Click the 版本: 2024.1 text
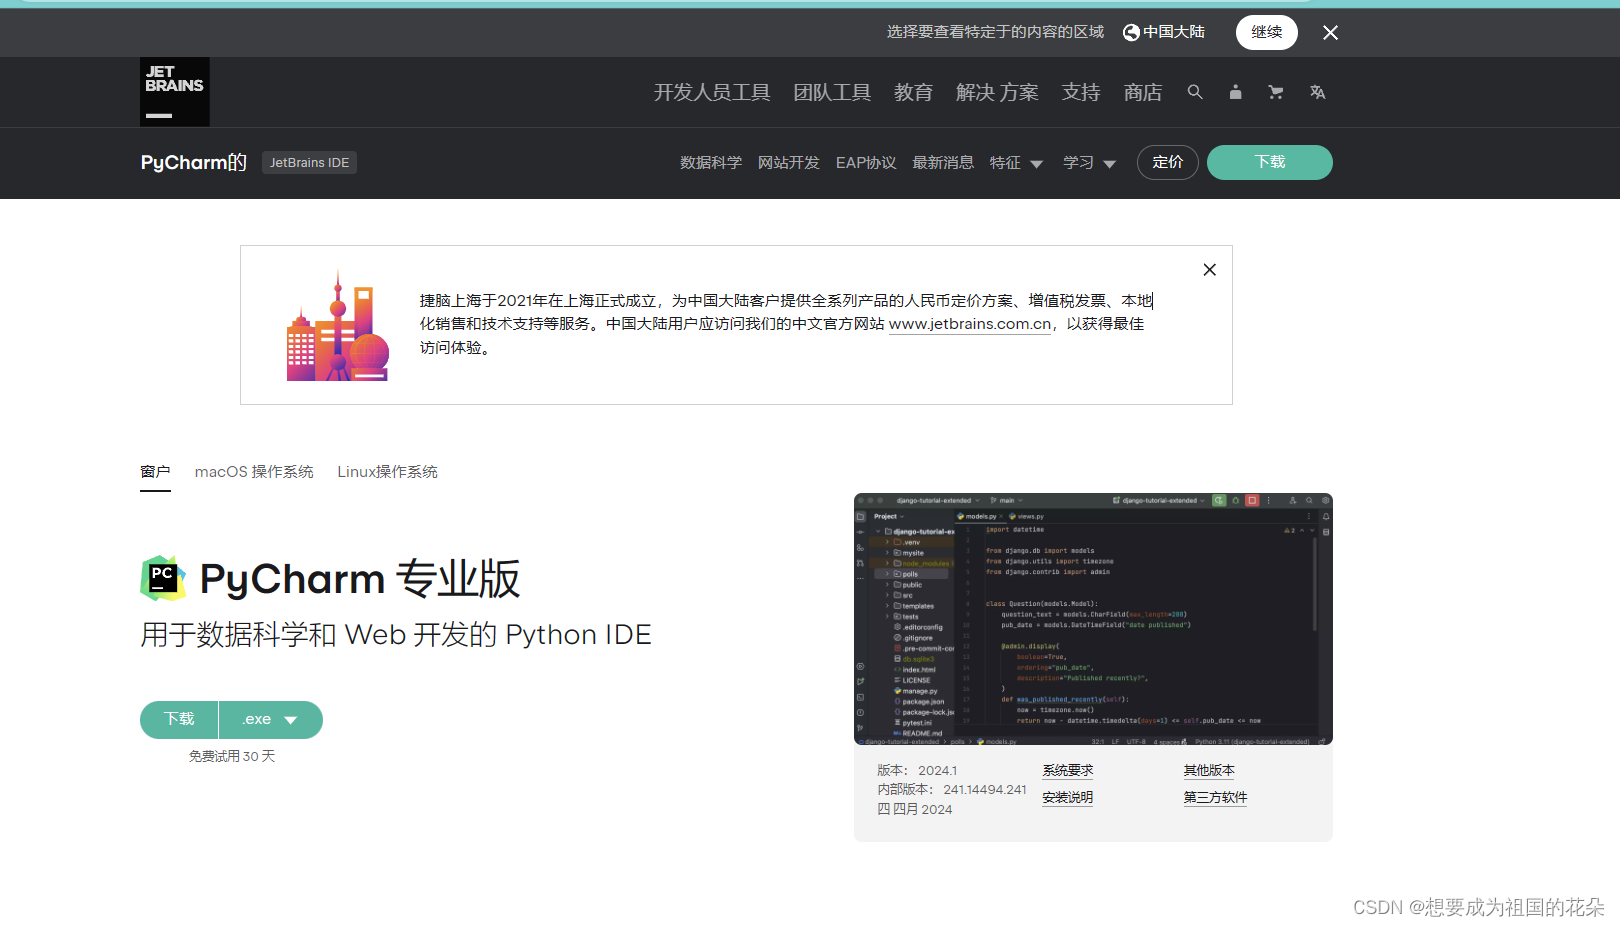Viewport: 1620px width, 926px height. coord(917,771)
